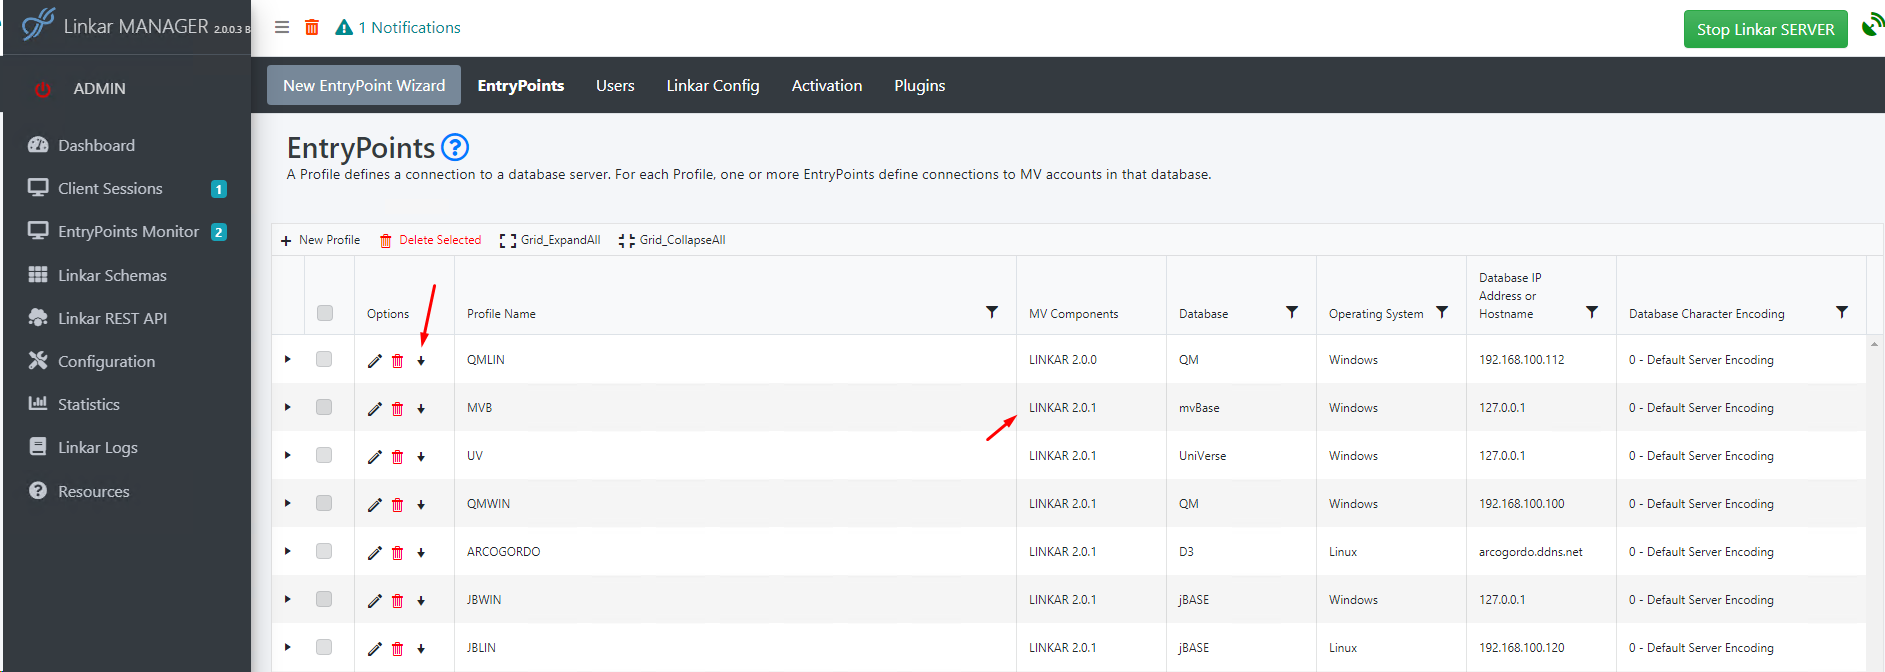
Task: Edit the MVB profile with pencil icon
Action: coord(375,409)
